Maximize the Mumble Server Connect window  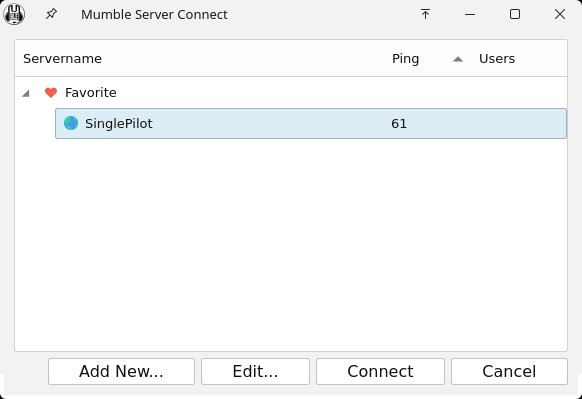(515, 14)
